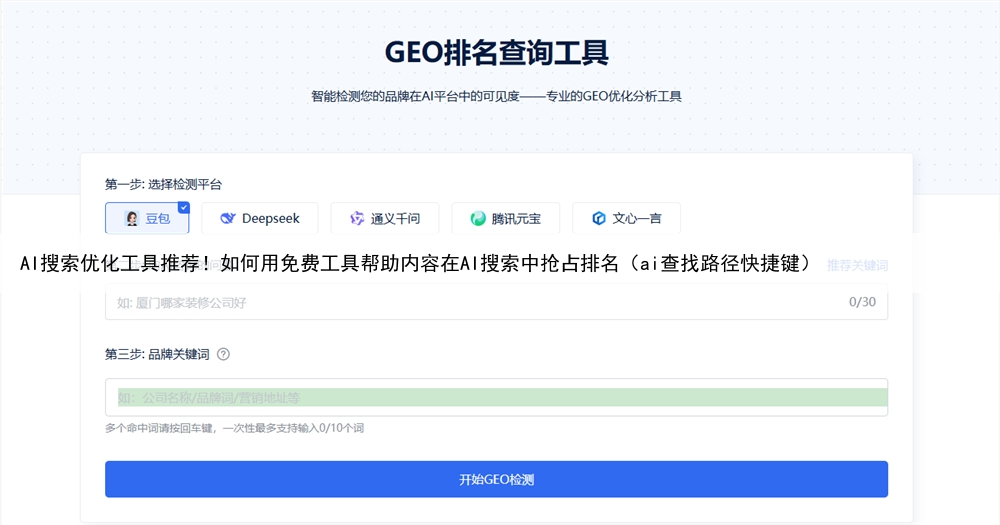Click the Deepseek whale logo icon
1000x525 pixels.
click(227, 218)
